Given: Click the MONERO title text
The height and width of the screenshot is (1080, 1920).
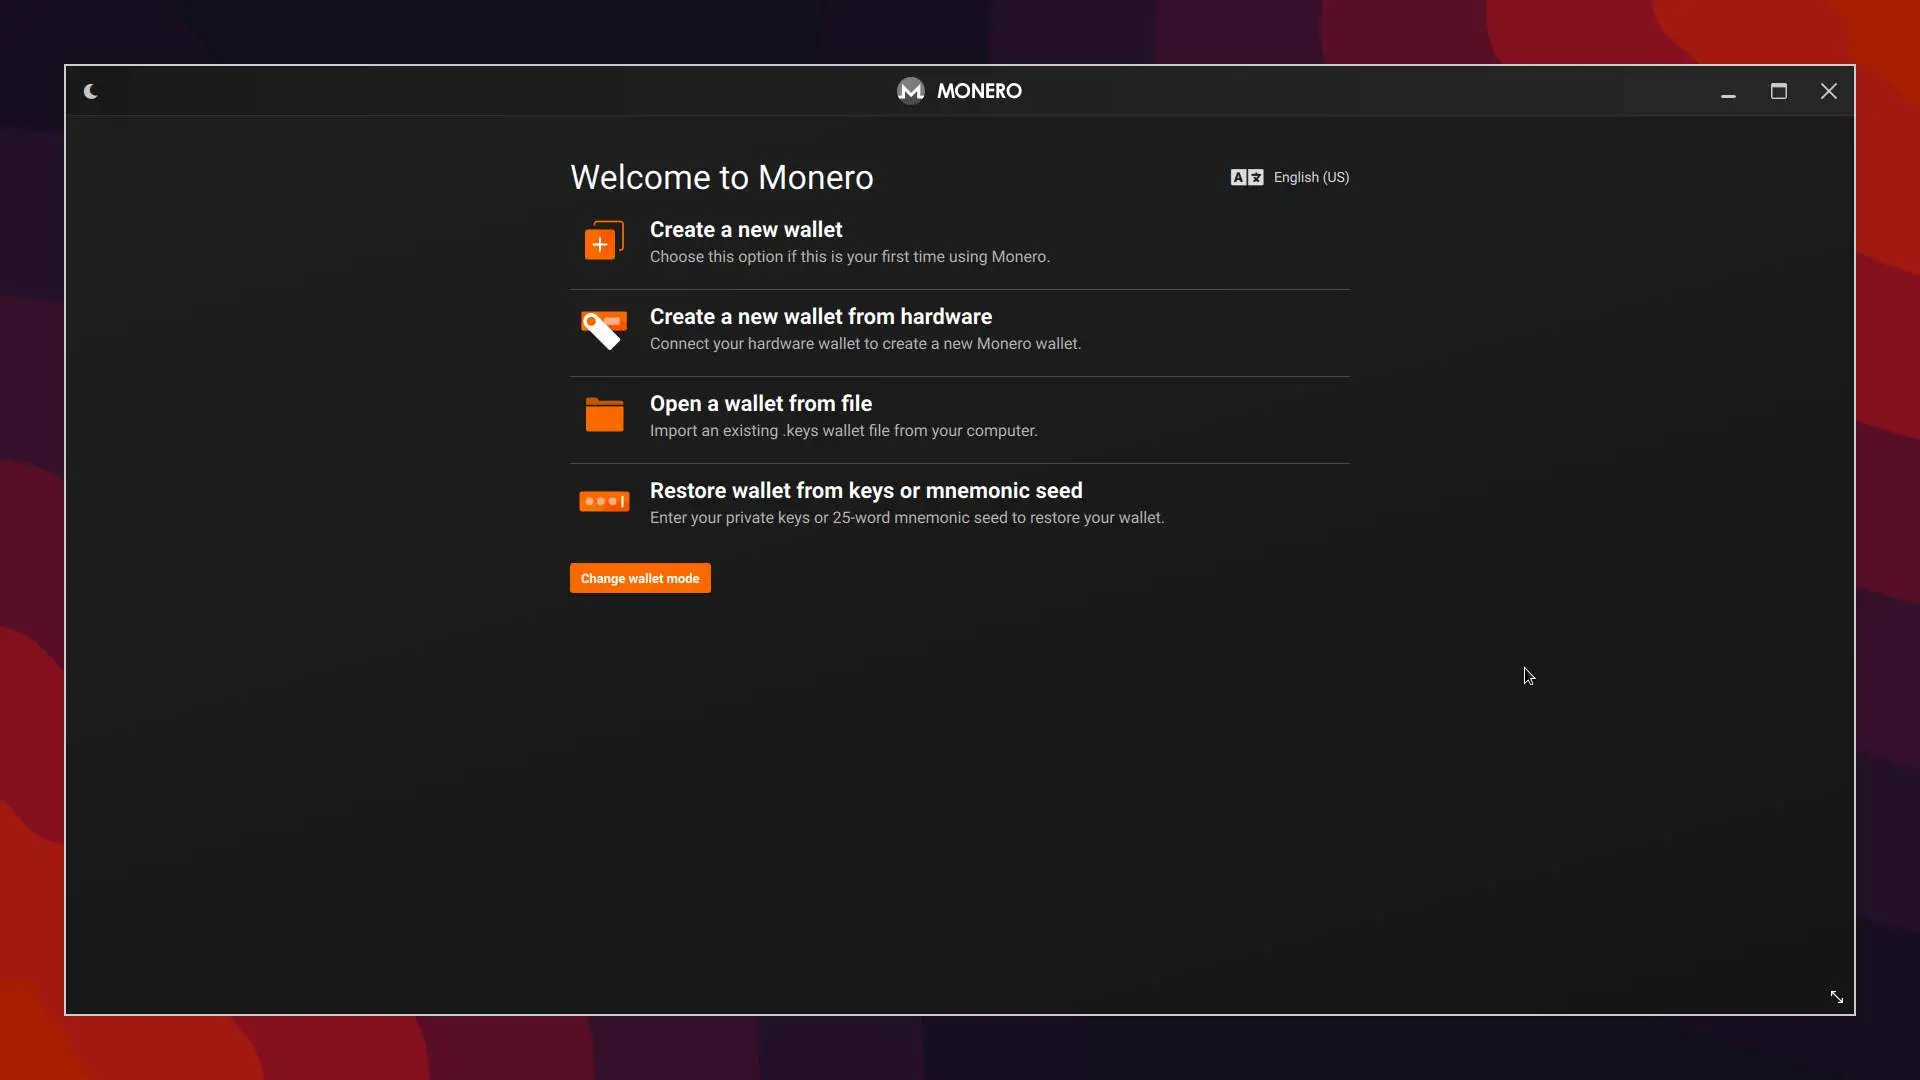Looking at the screenshot, I should click(979, 91).
